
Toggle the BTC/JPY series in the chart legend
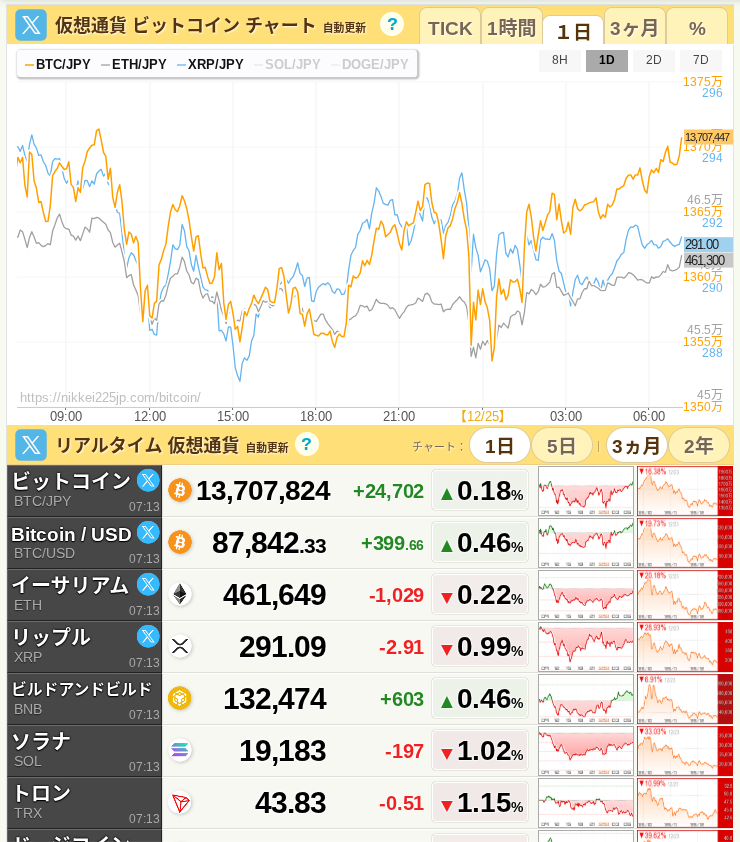click(58, 64)
